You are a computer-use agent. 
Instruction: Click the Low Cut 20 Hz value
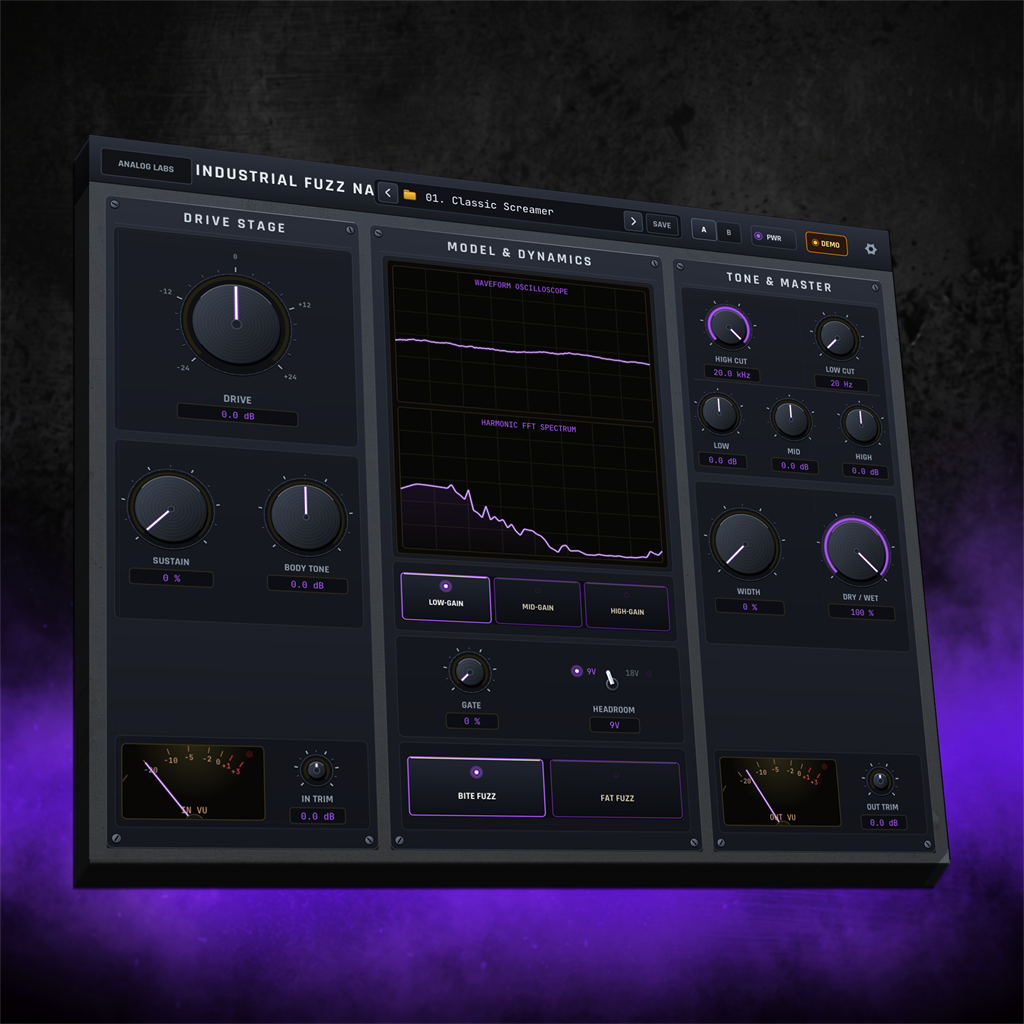pyautogui.click(x=841, y=383)
